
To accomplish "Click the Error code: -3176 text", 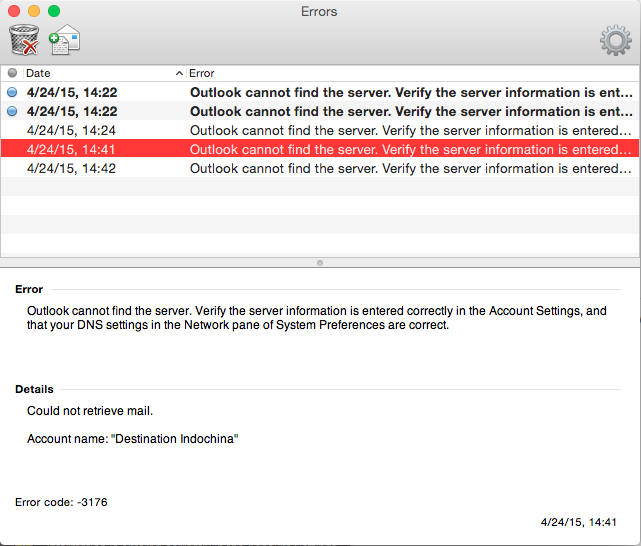I will tap(61, 502).
